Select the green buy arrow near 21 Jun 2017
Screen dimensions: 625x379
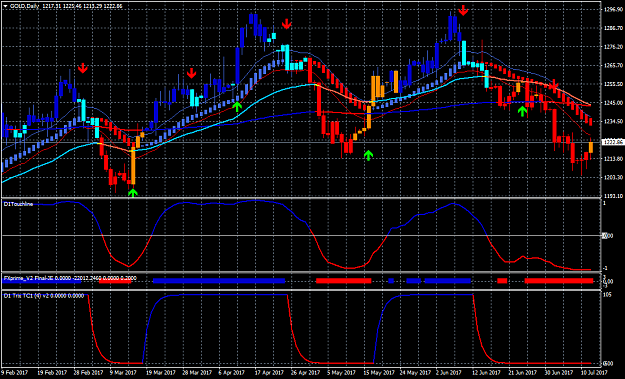click(x=522, y=111)
